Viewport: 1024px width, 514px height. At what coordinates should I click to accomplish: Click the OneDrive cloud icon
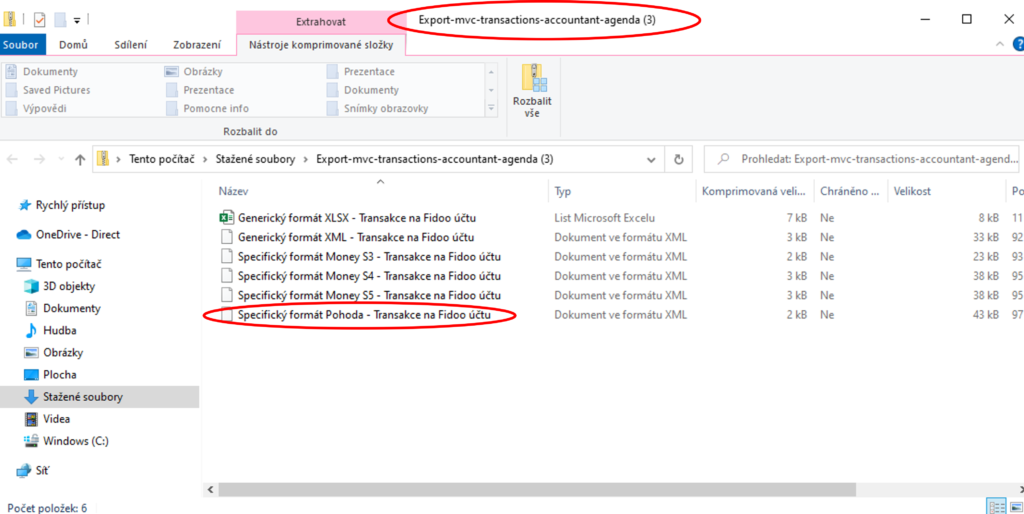[x=24, y=234]
